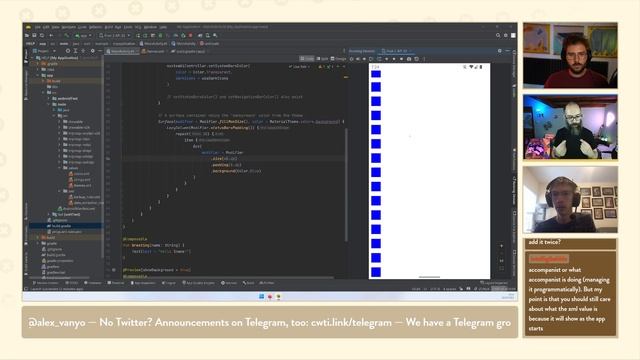Click the Search Everywhere magnifier icon
Viewport: 640px width, 360px height.
[x=498, y=35]
